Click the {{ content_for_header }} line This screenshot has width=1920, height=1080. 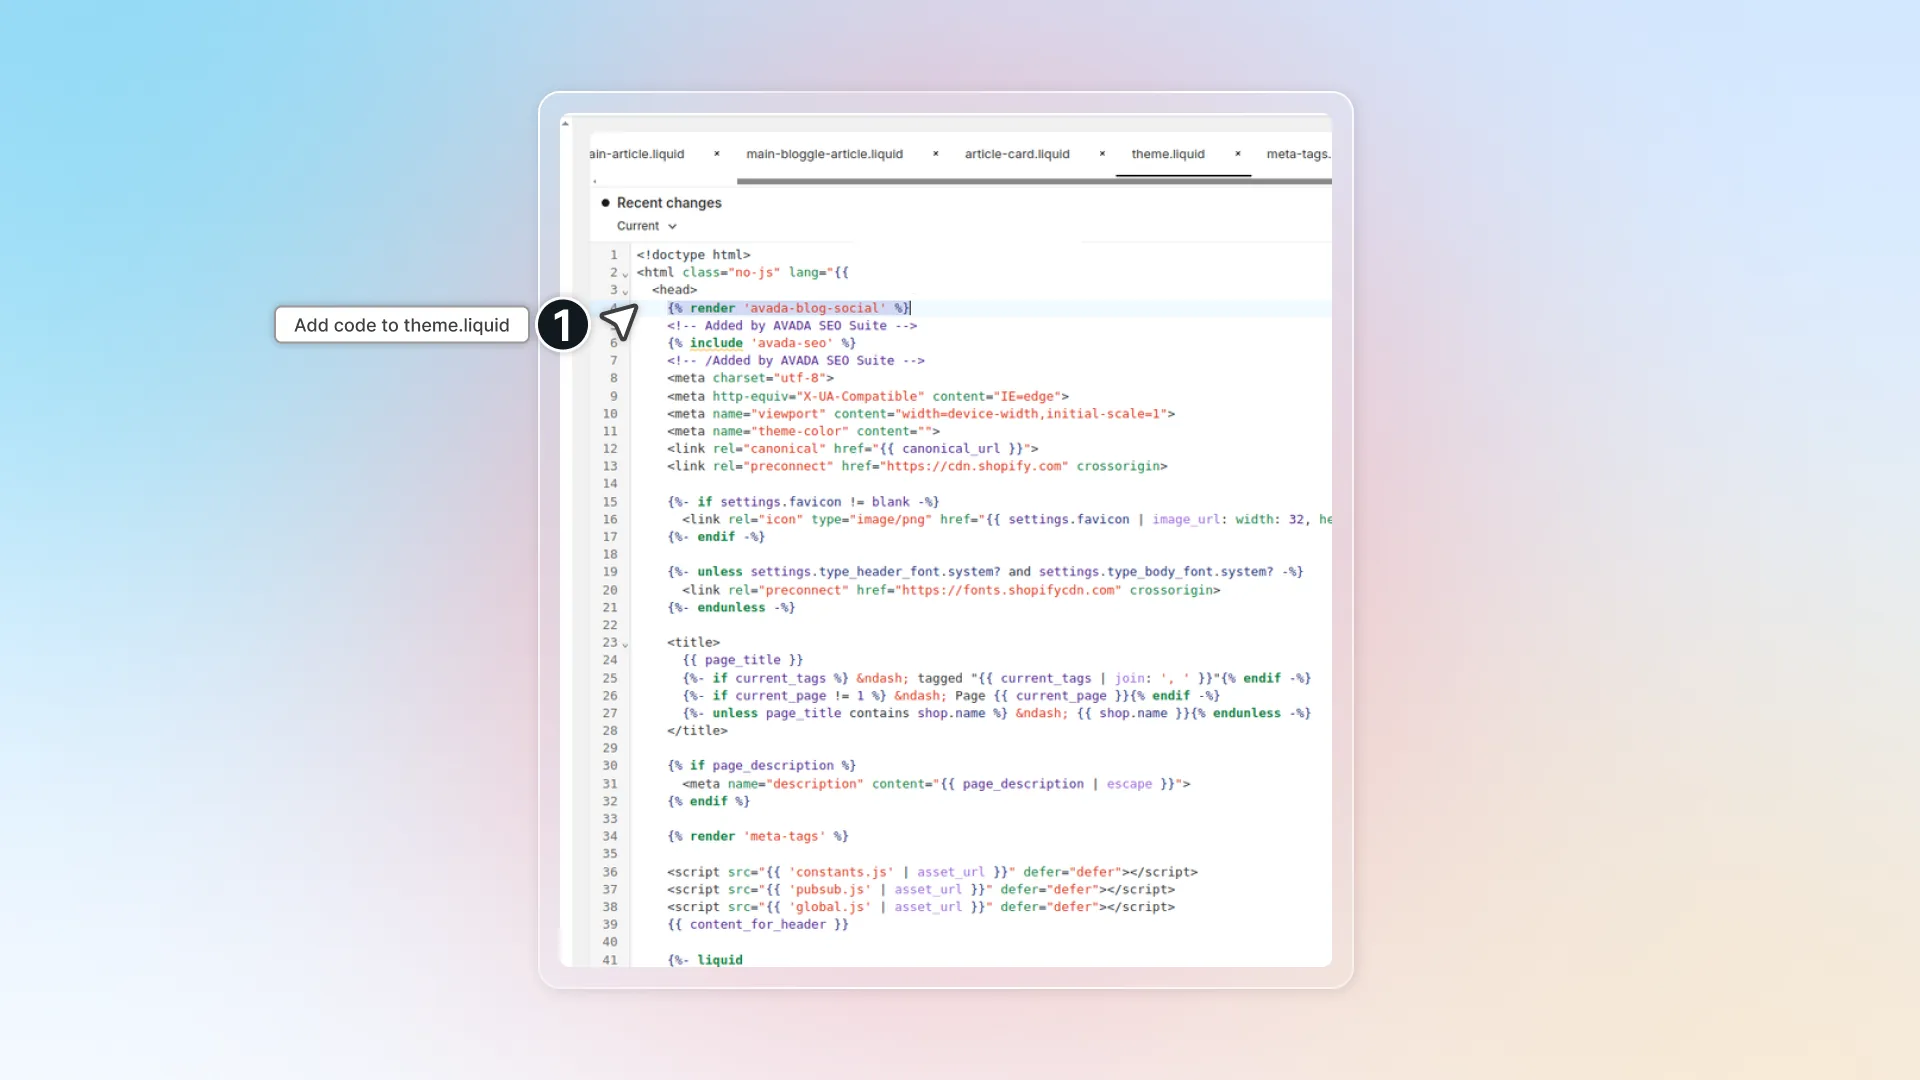(x=758, y=925)
